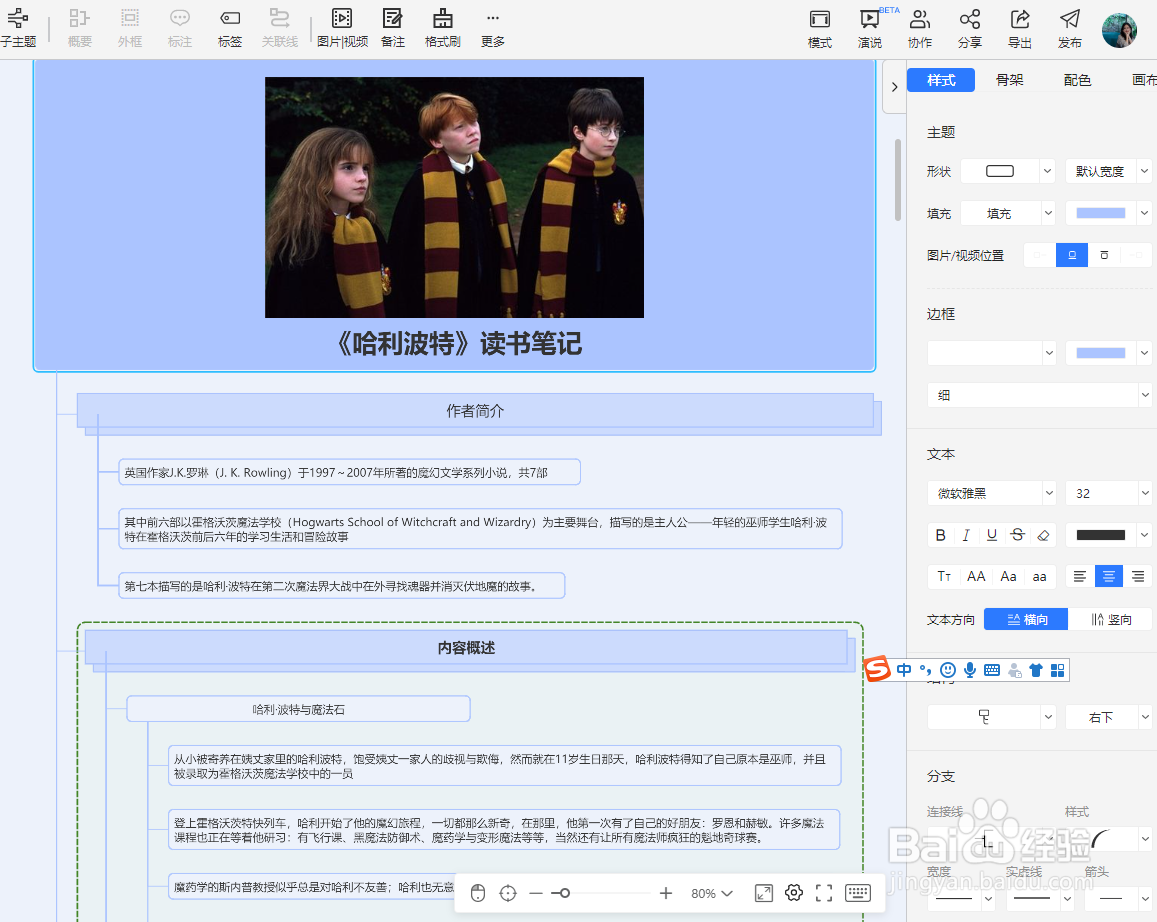Click the 导出 export icon
Image resolution: width=1157 pixels, height=922 pixels.
(1020, 29)
